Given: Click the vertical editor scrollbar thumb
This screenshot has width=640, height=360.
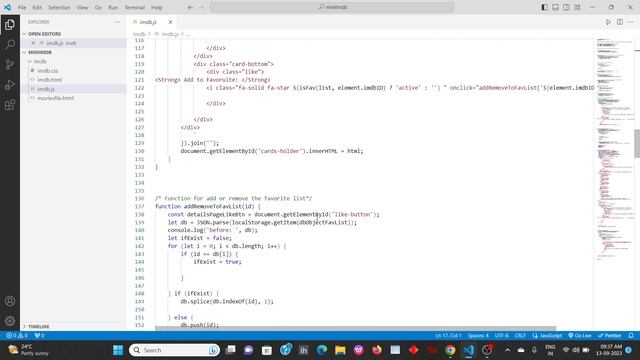Looking at the screenshot, I should tap(637, 143).
